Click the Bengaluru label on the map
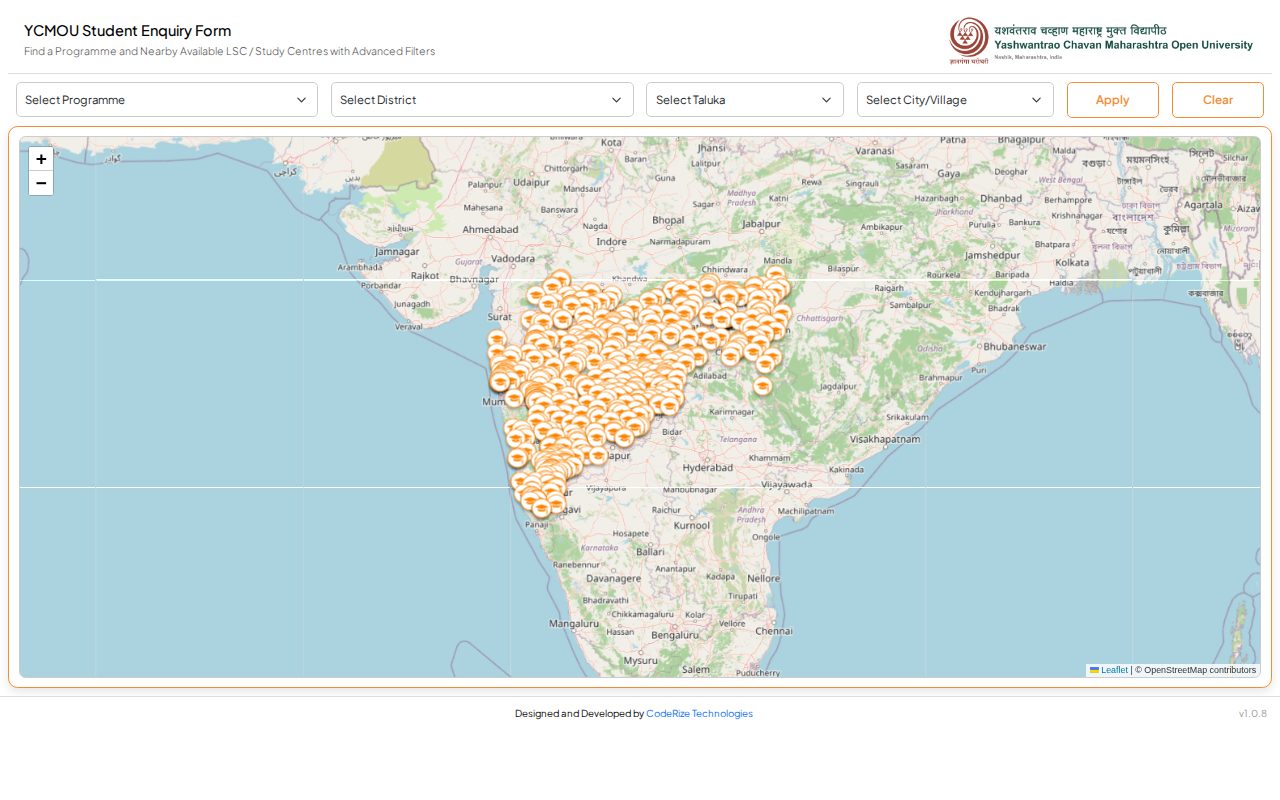 [x=675, y=635]
